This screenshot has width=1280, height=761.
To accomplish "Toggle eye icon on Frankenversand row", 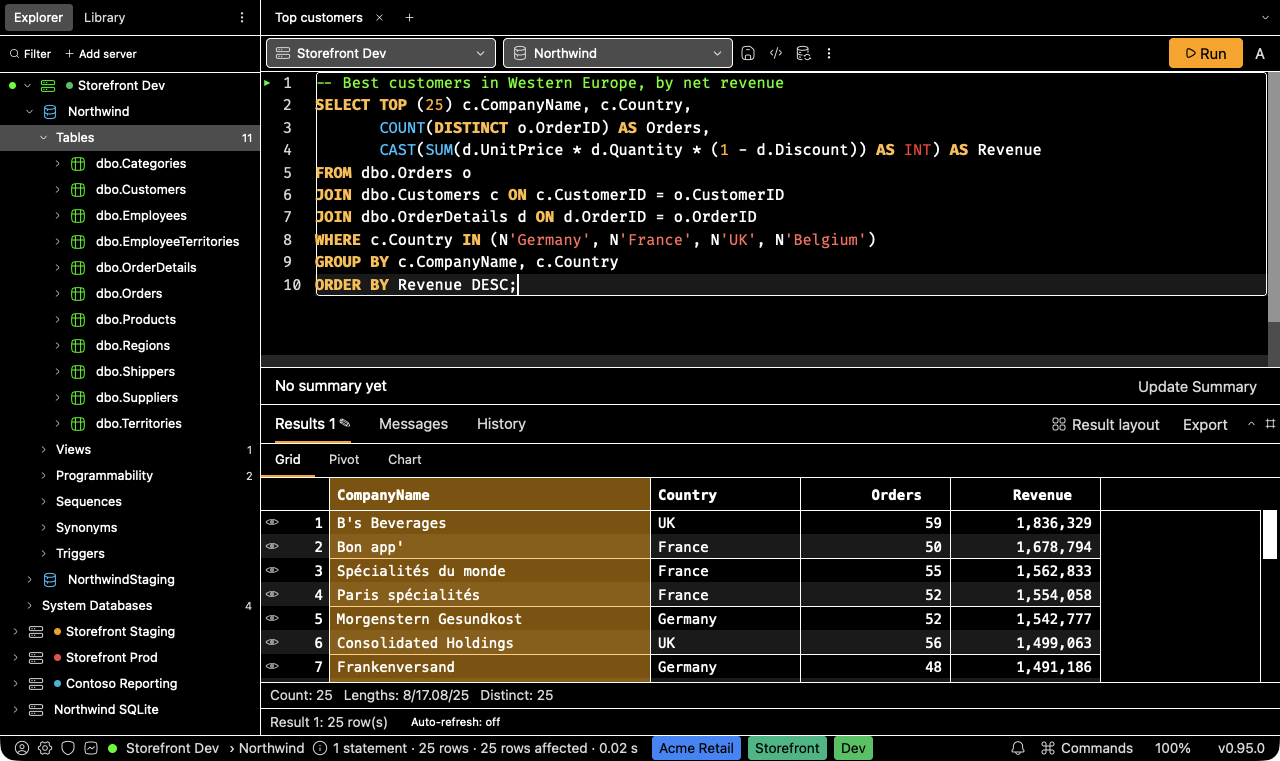I will [x=271, y=667].
